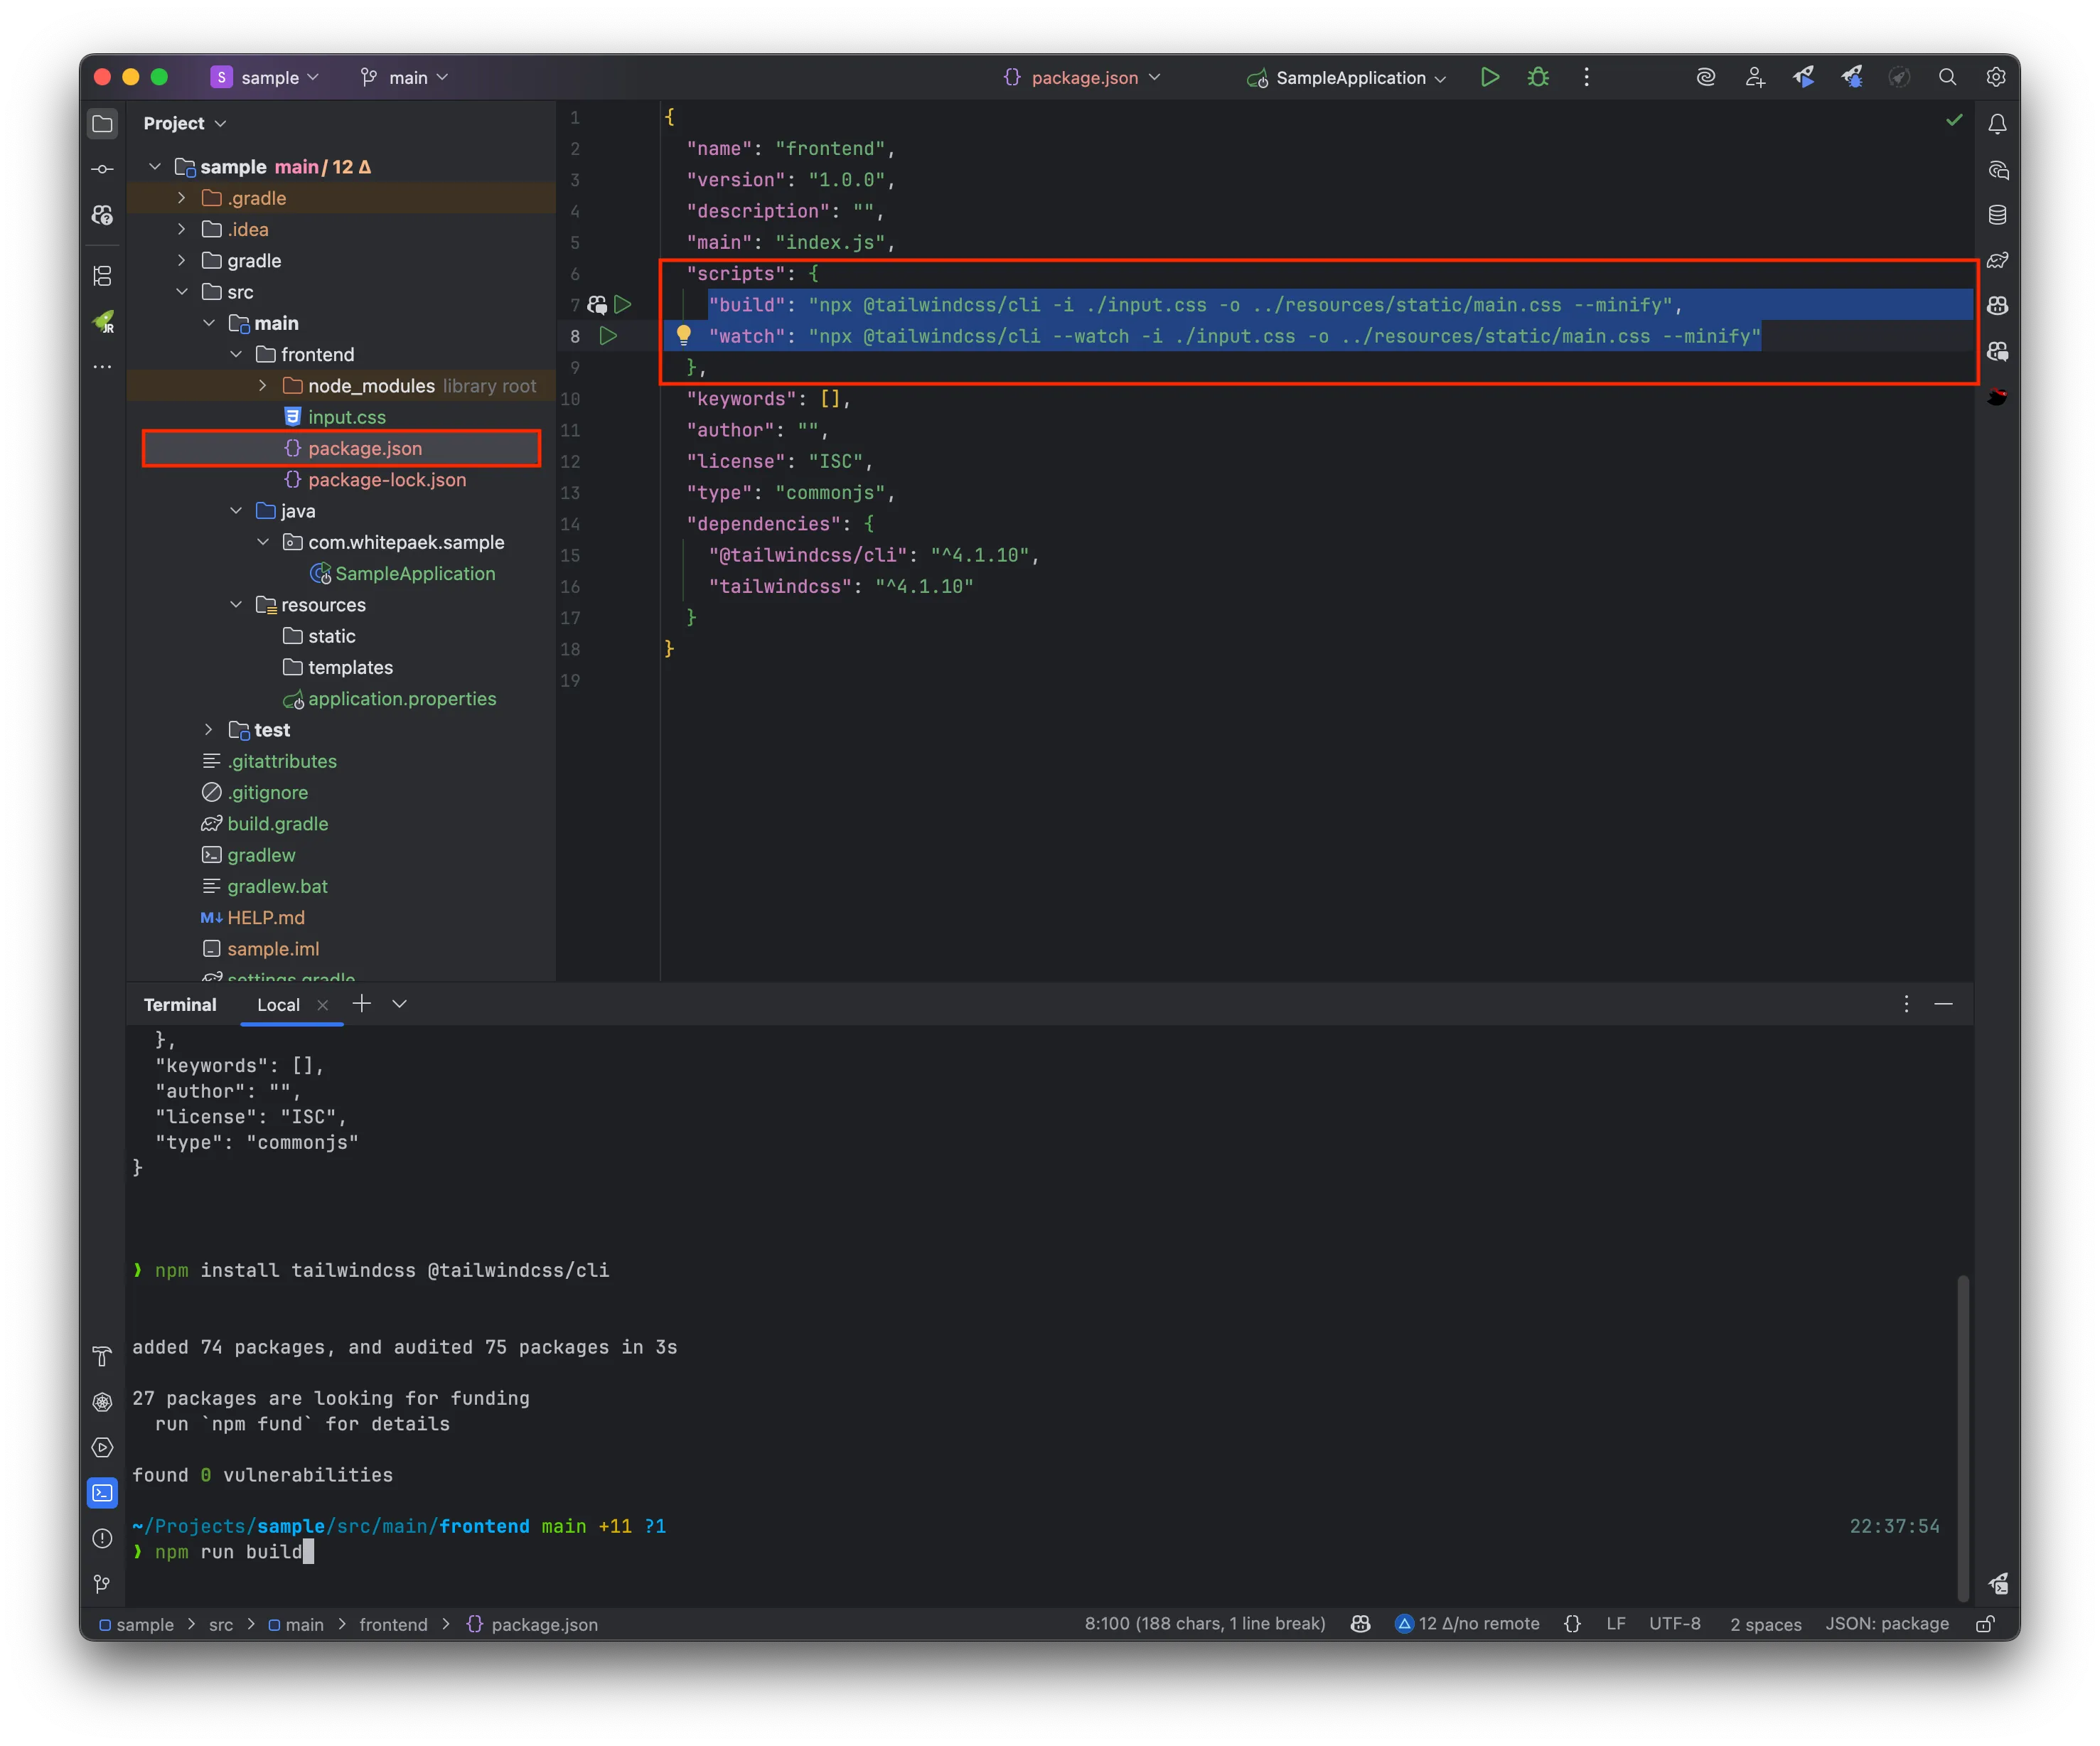
Task: Open the sample project dropdown
Action: 265,77
